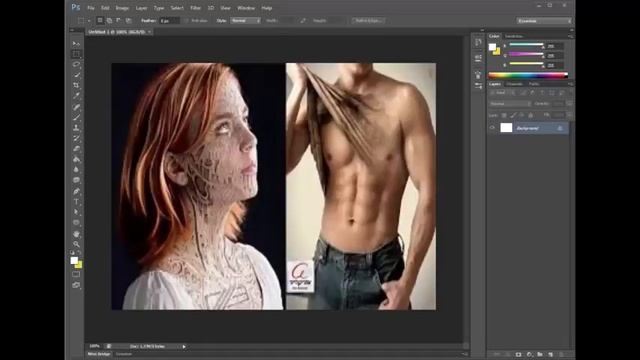Screen dimensions: 640x360
Task: Hide the Background layer eye icon
Action: 492,128
